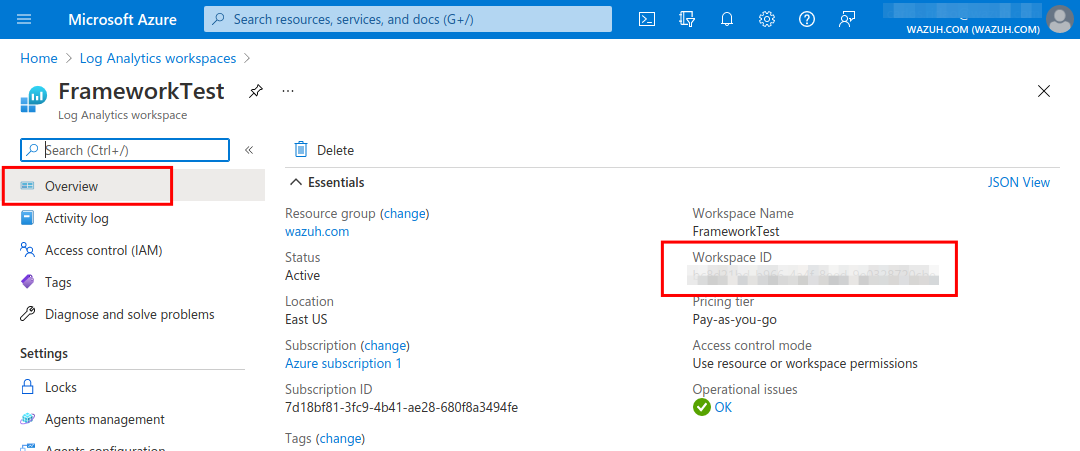Viewport: 1080px width, 451px height.
Task: Open the Directories and subscriptions filter
Action: [687, 19]
